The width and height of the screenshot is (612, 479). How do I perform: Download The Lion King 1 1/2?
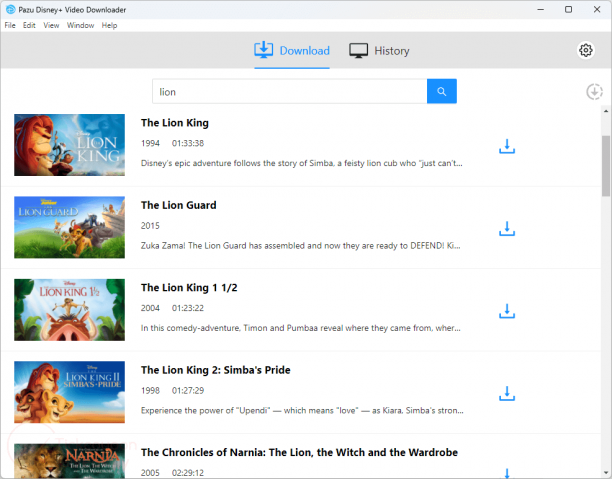point(507,311)
